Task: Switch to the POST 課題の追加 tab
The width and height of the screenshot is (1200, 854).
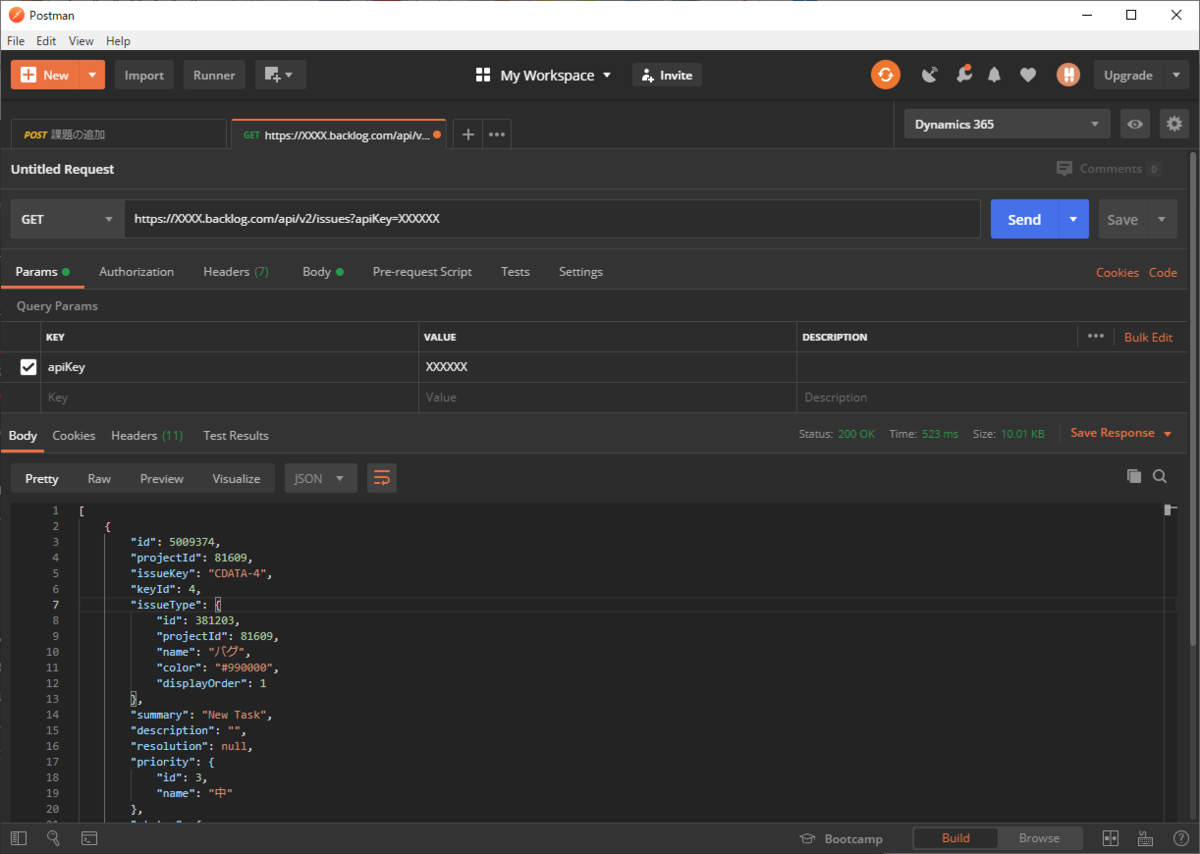Action: 119,134
